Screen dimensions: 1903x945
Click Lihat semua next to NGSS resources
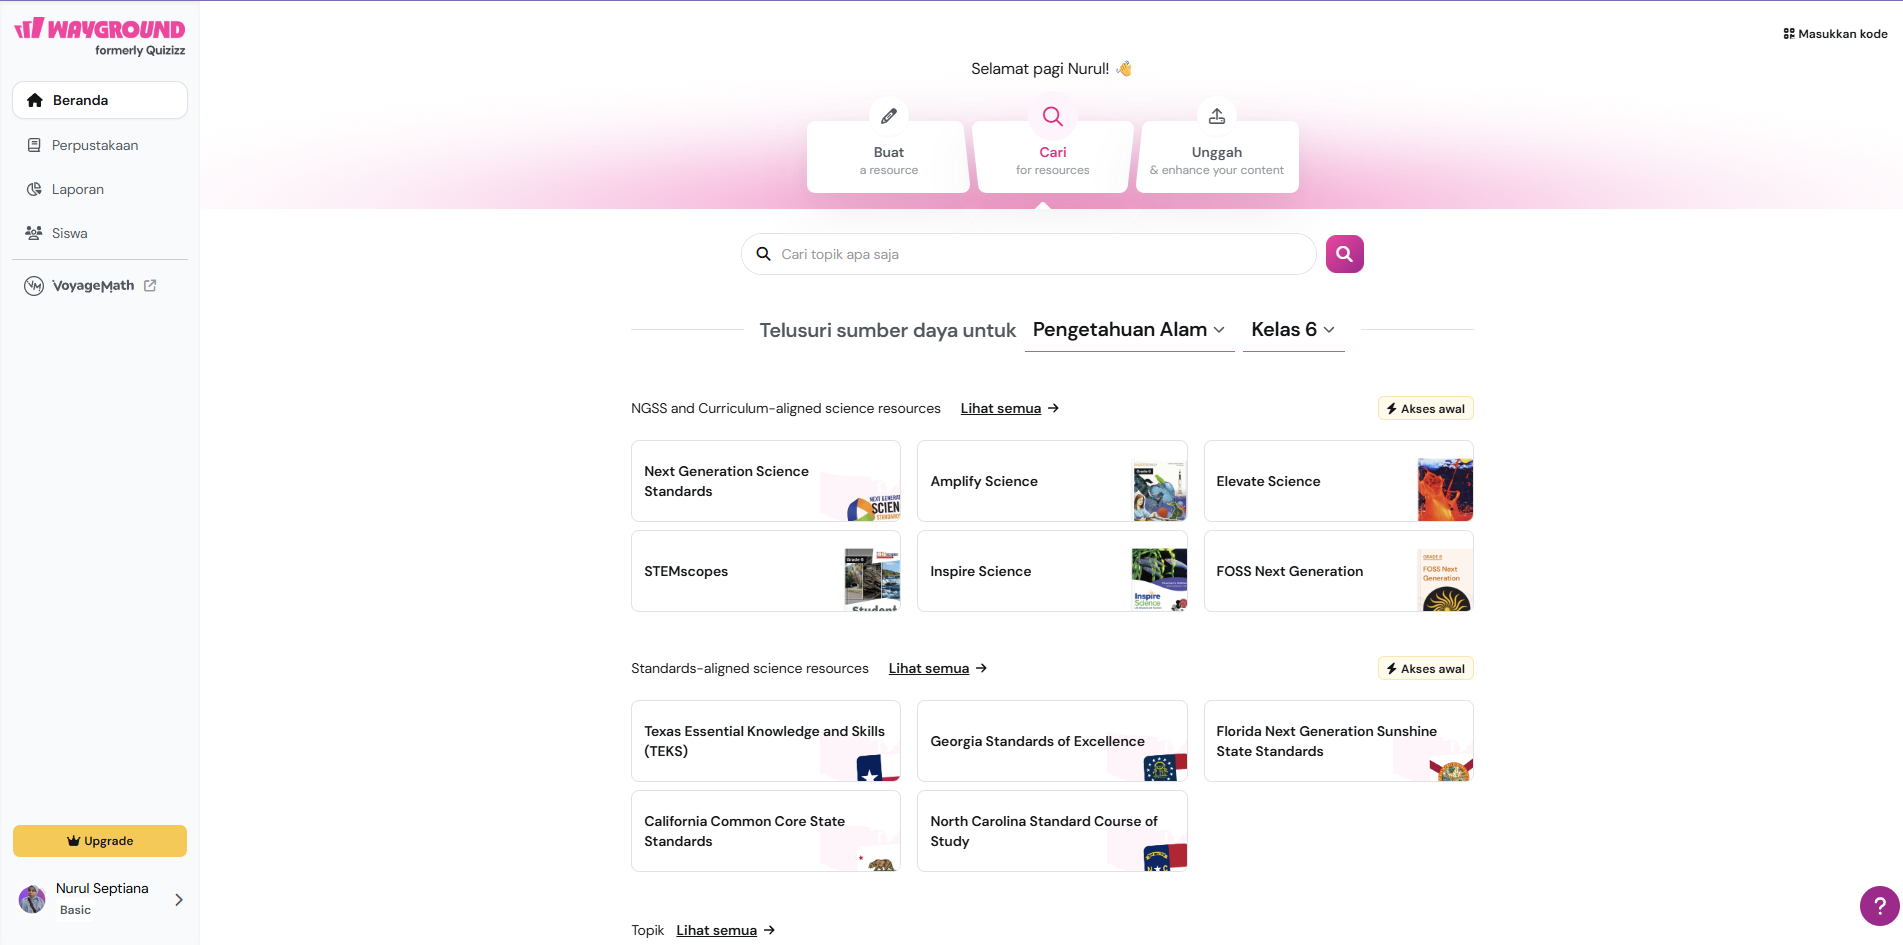(x=1000, y=408)
